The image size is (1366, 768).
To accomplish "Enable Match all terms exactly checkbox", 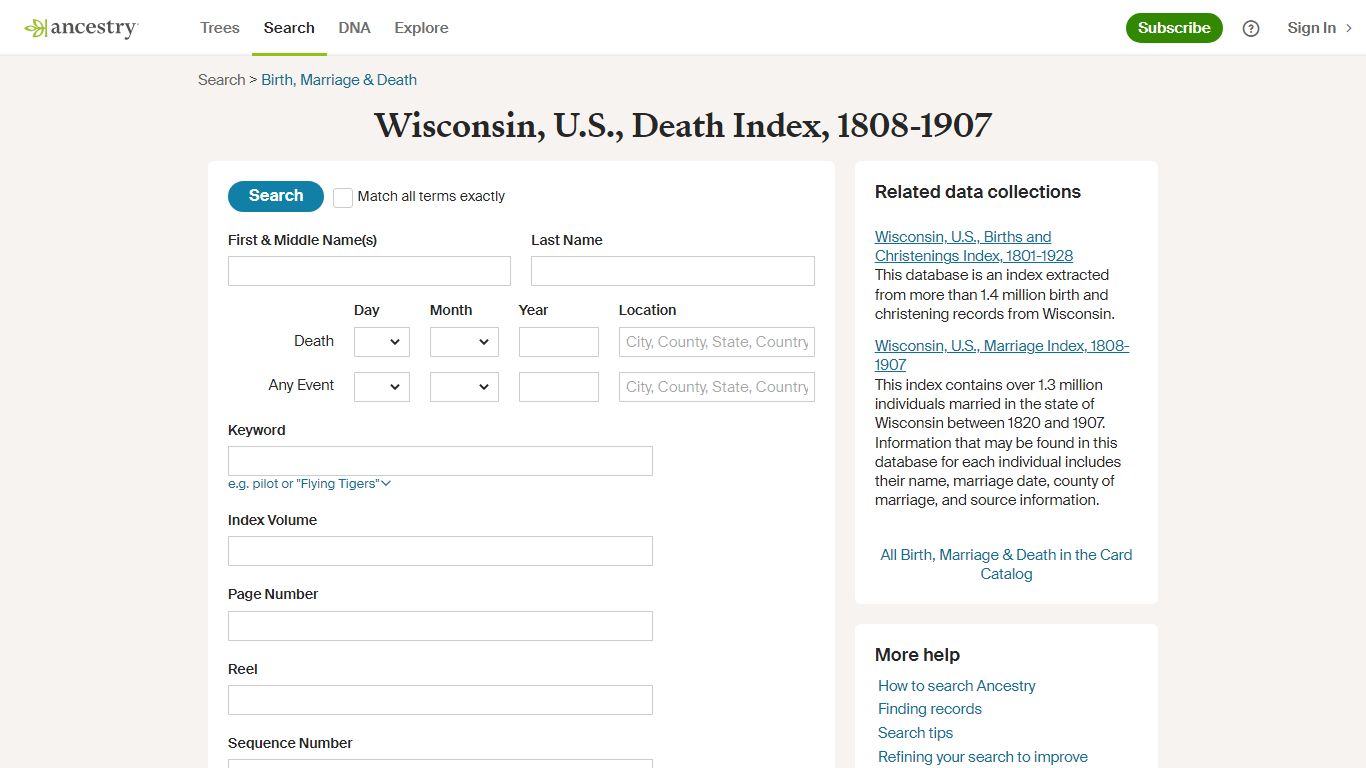I will (343, 197).
